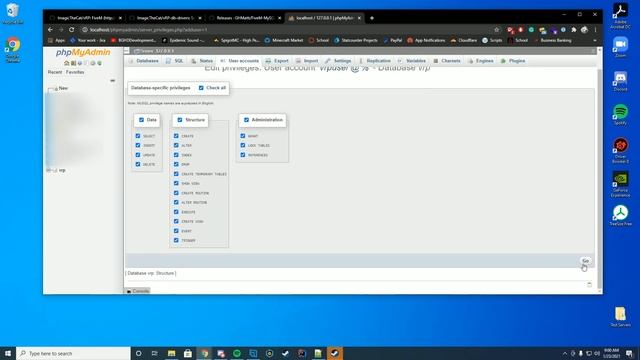Open the Chrome profile avatar

pos(584,30)
